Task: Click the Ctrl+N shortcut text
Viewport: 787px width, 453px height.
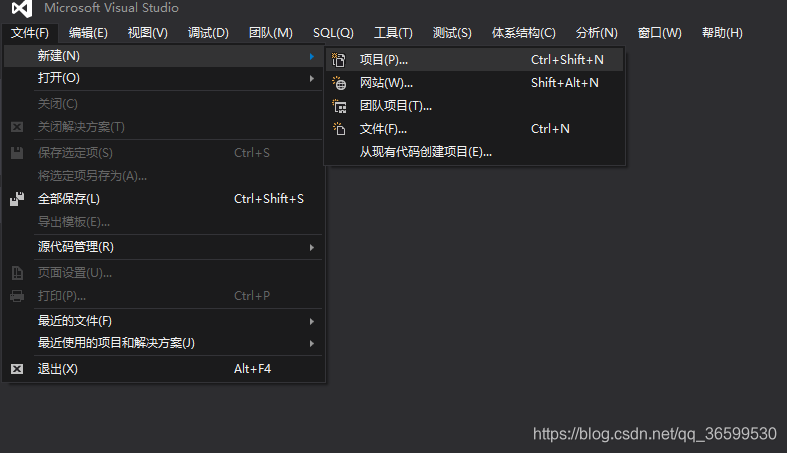Action: pyautogui.click(x=550, y=129)
